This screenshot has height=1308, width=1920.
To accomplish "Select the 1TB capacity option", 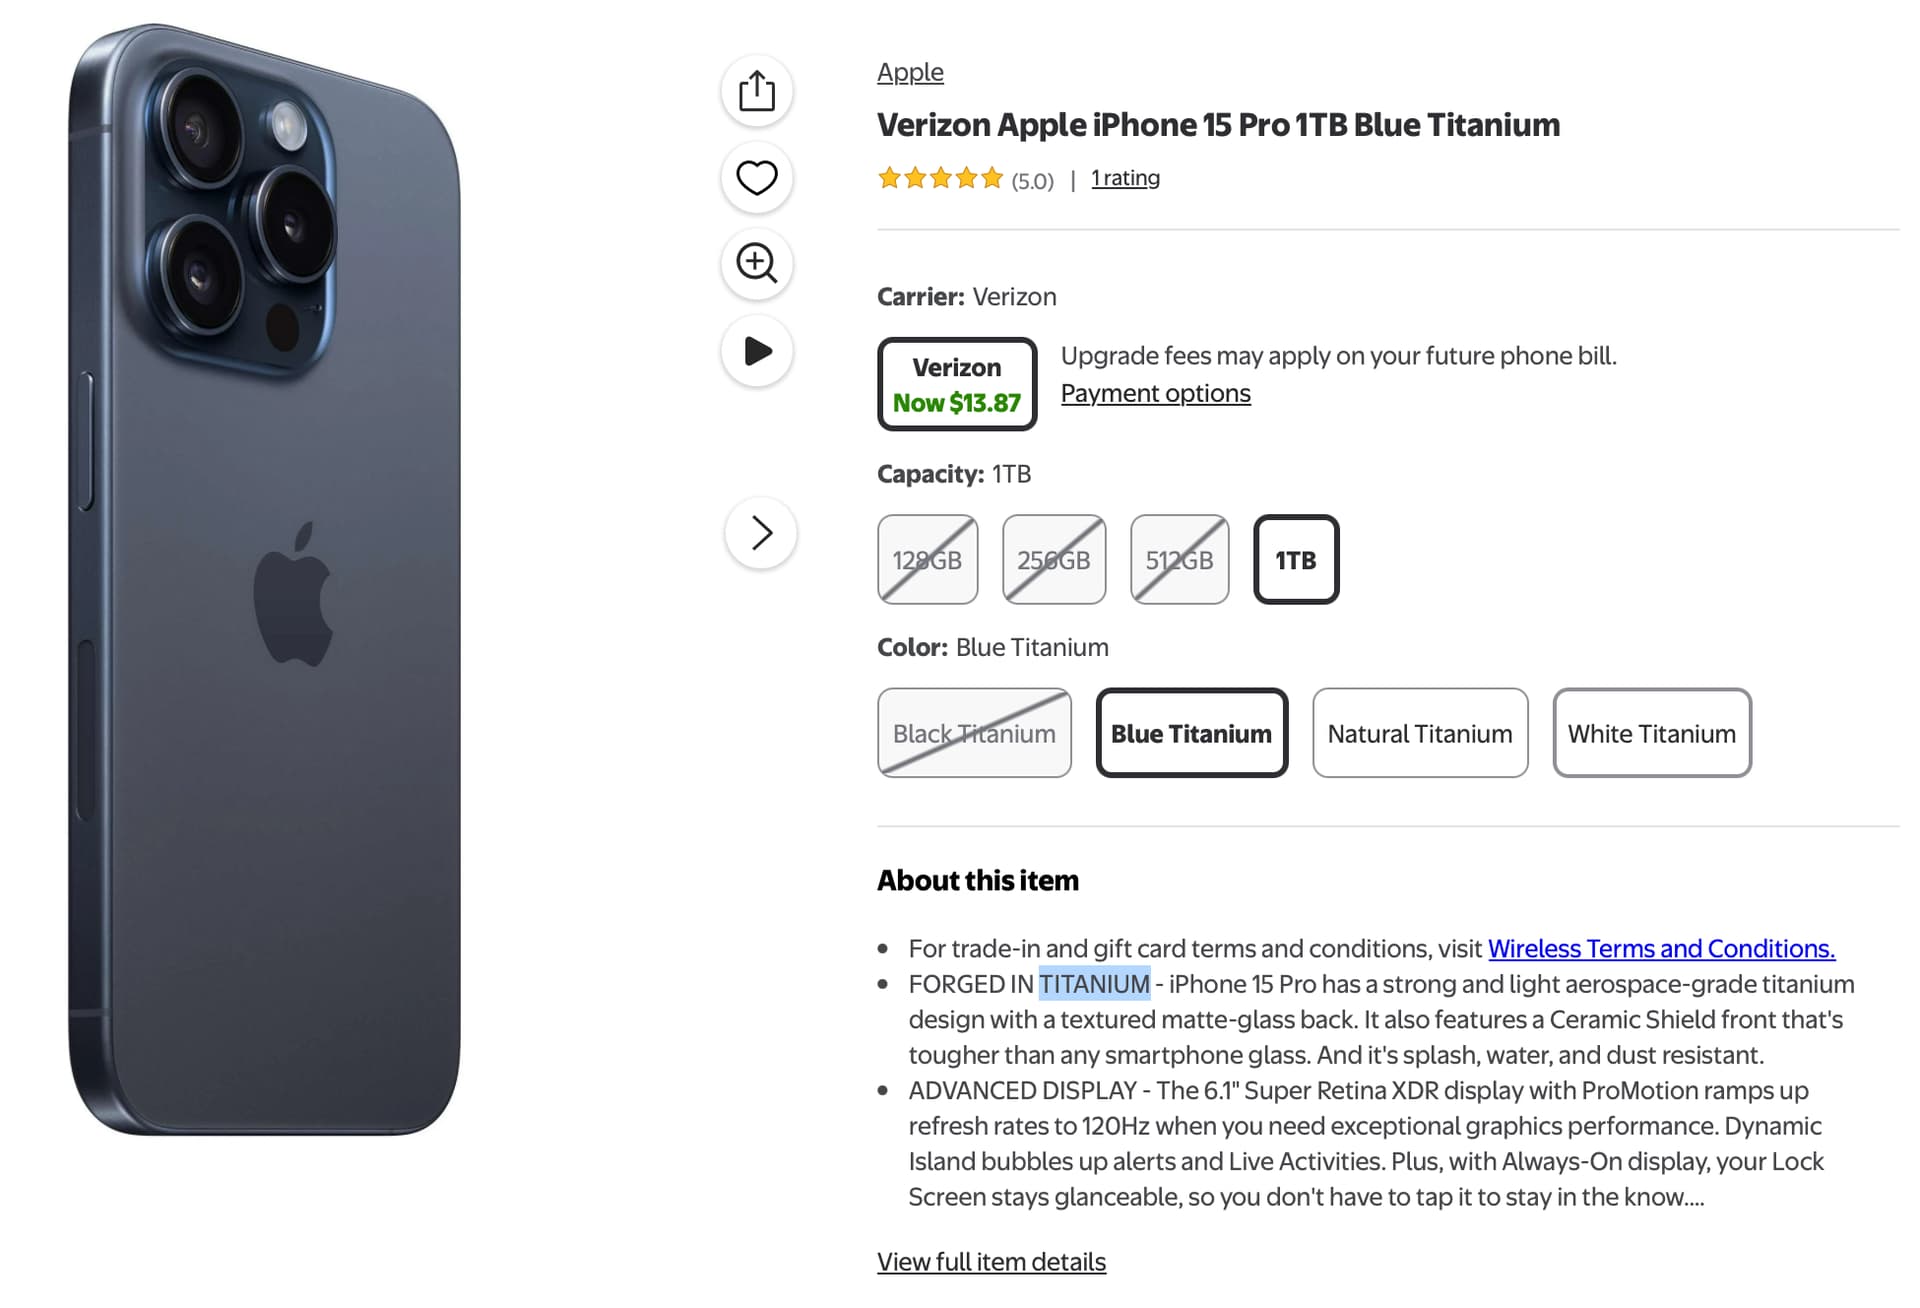I will (x=1296, y=560).
